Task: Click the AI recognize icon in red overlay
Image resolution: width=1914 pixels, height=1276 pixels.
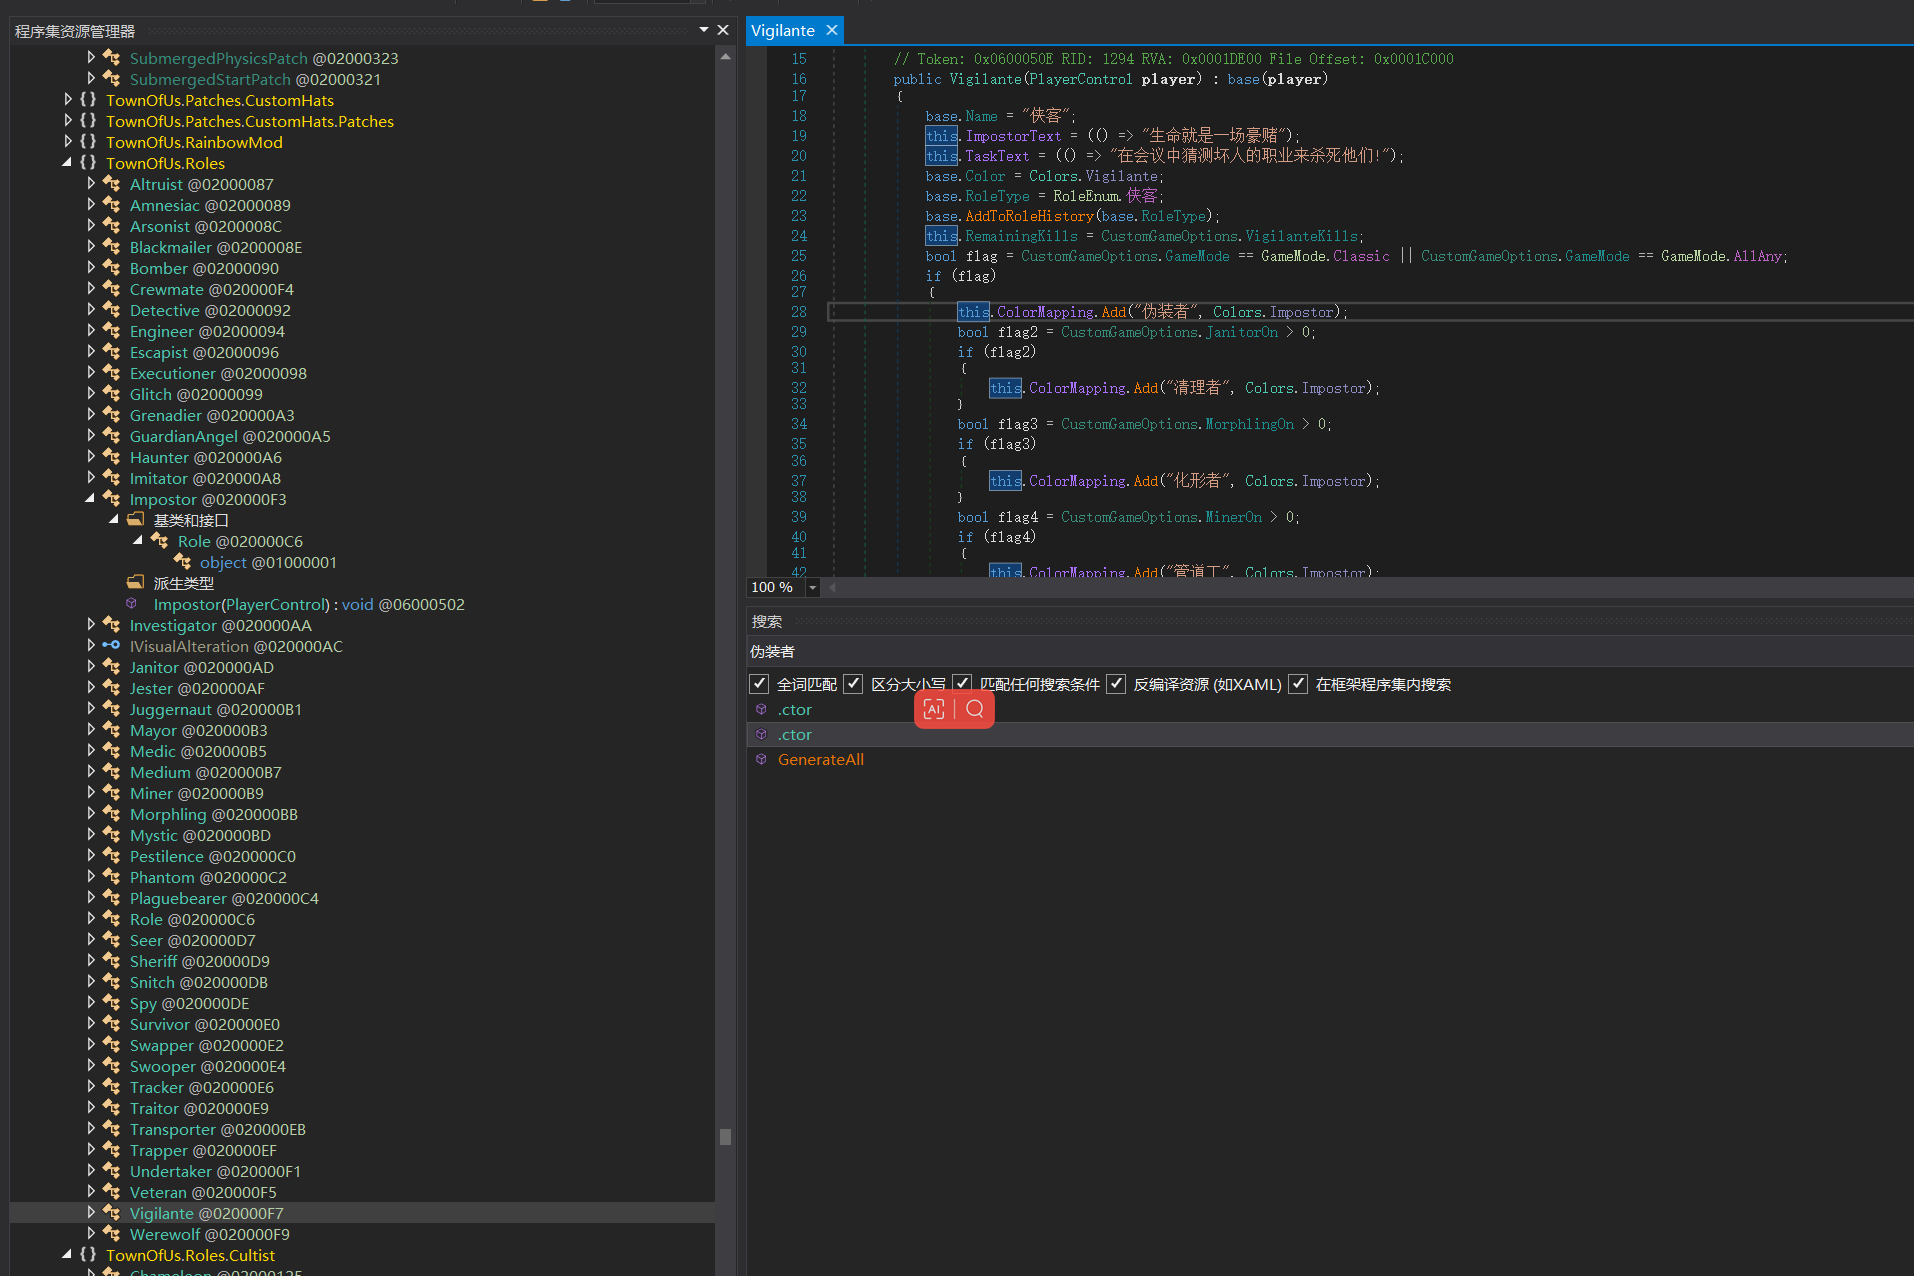Action: click(934, 709)
